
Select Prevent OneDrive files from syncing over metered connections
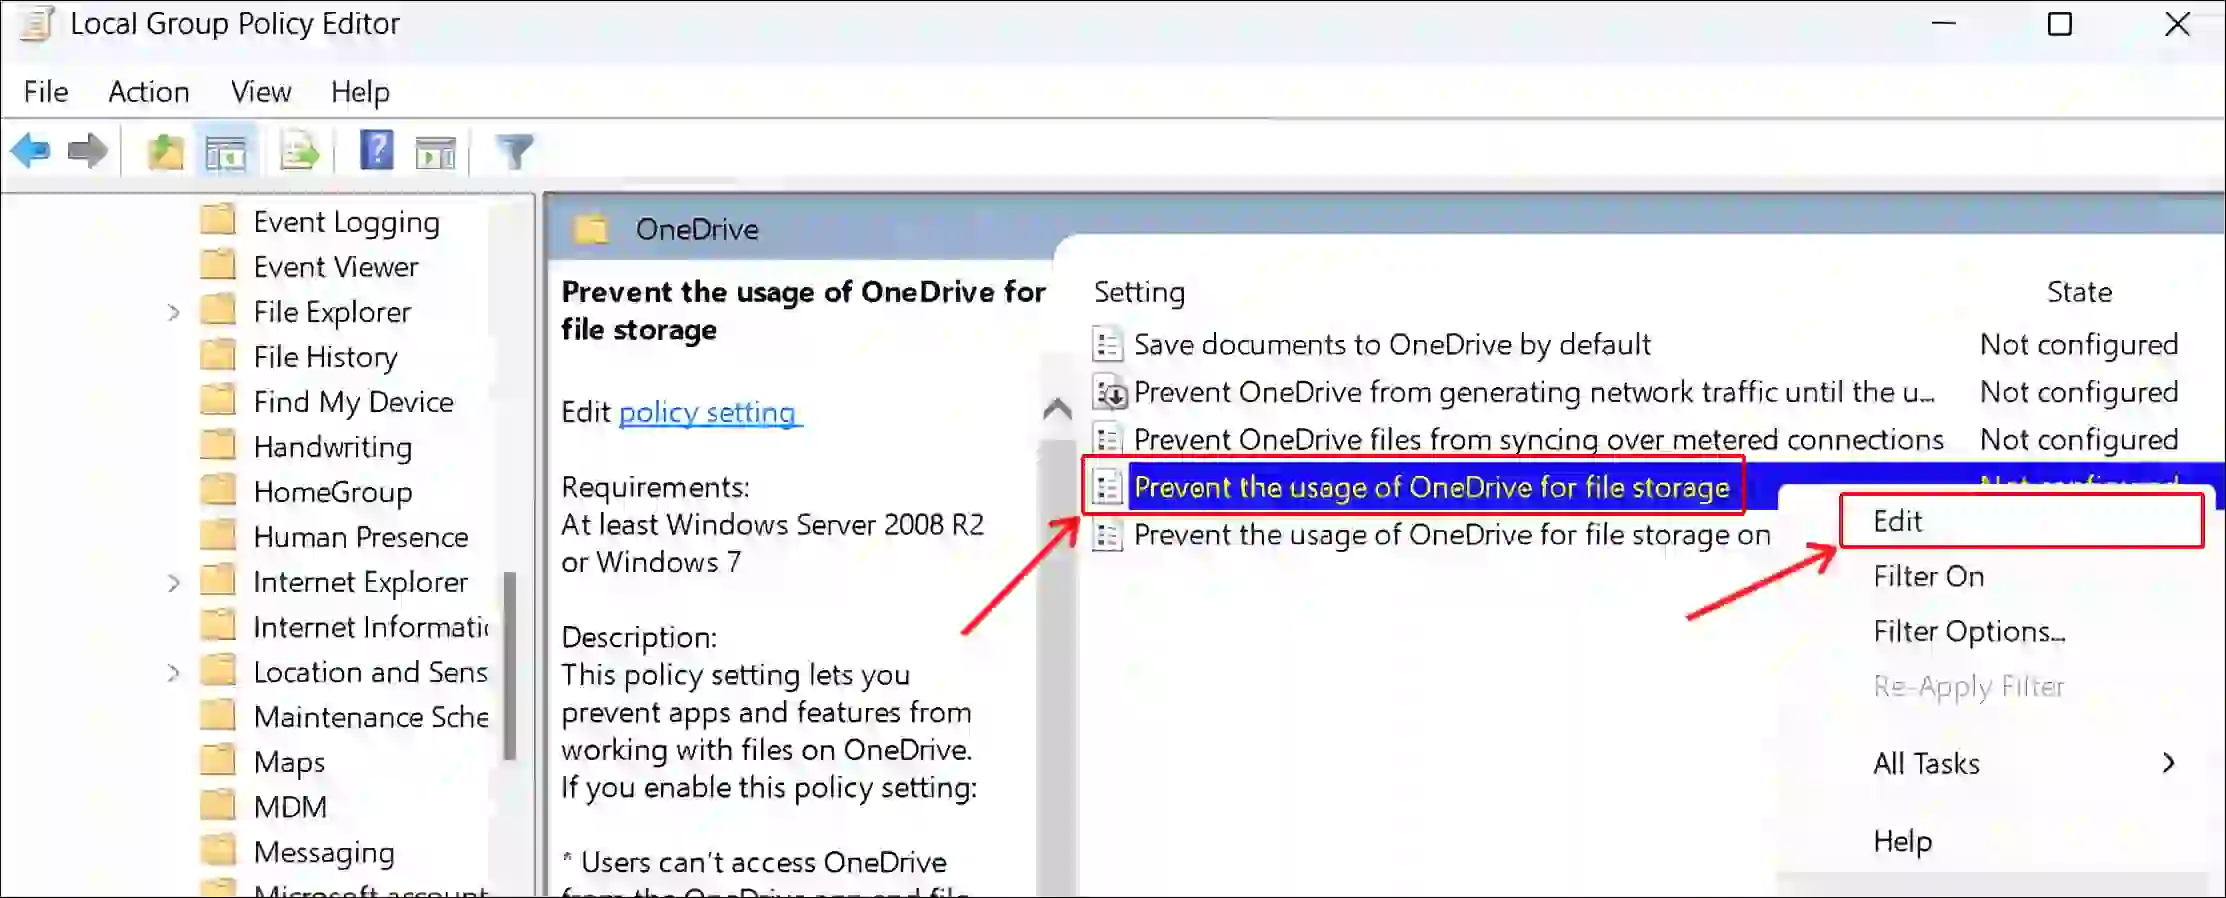coord(1538,439)
